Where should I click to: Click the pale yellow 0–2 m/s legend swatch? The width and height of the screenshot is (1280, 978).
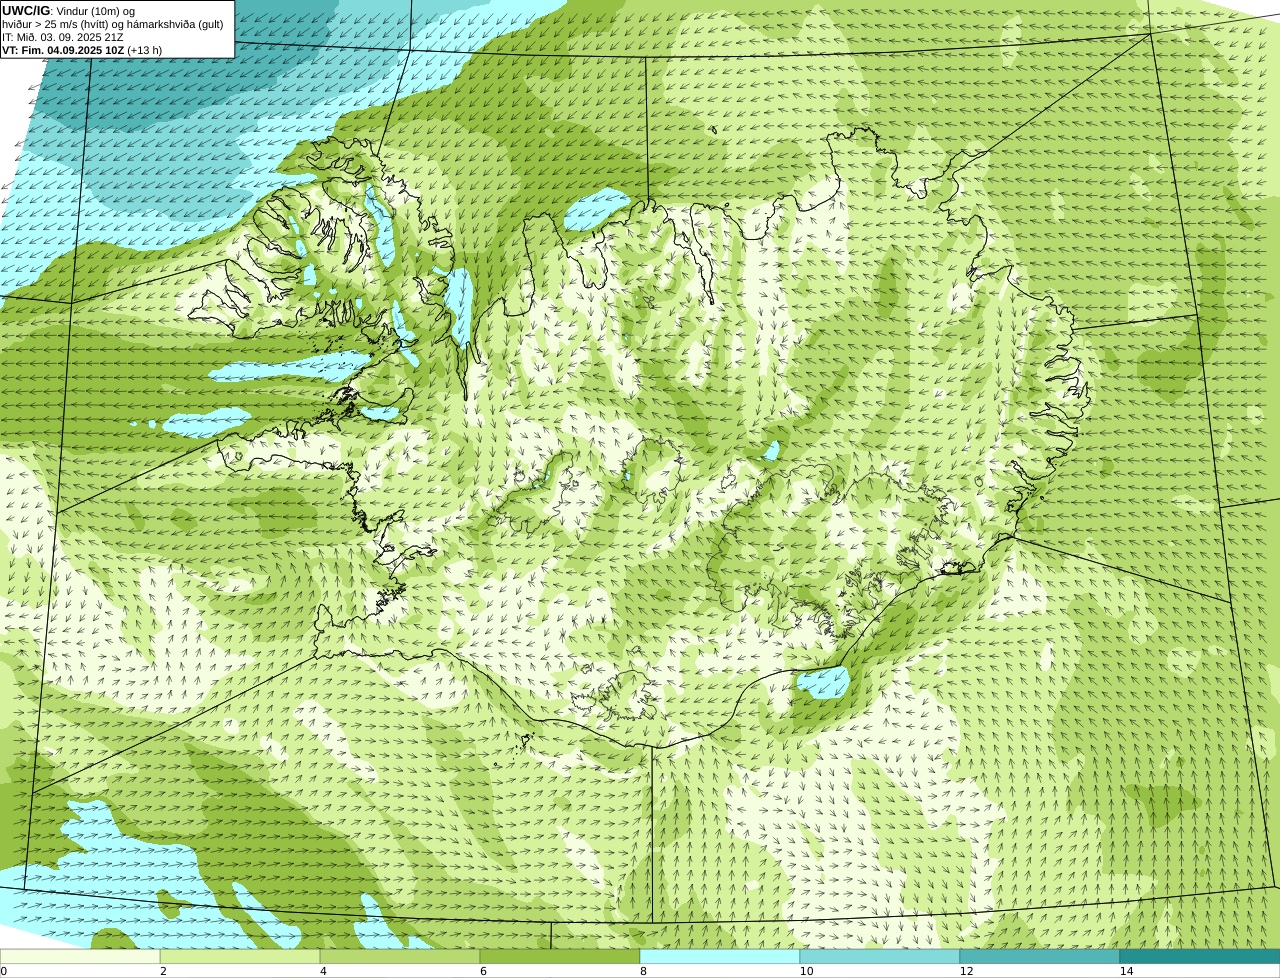(80, 956)
